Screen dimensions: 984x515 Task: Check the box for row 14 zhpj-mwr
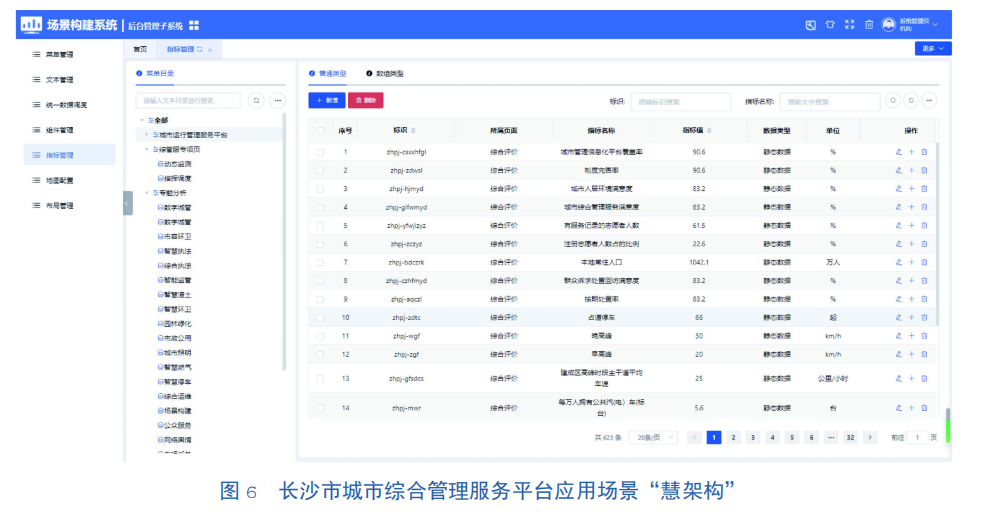(x=321, y=408)
